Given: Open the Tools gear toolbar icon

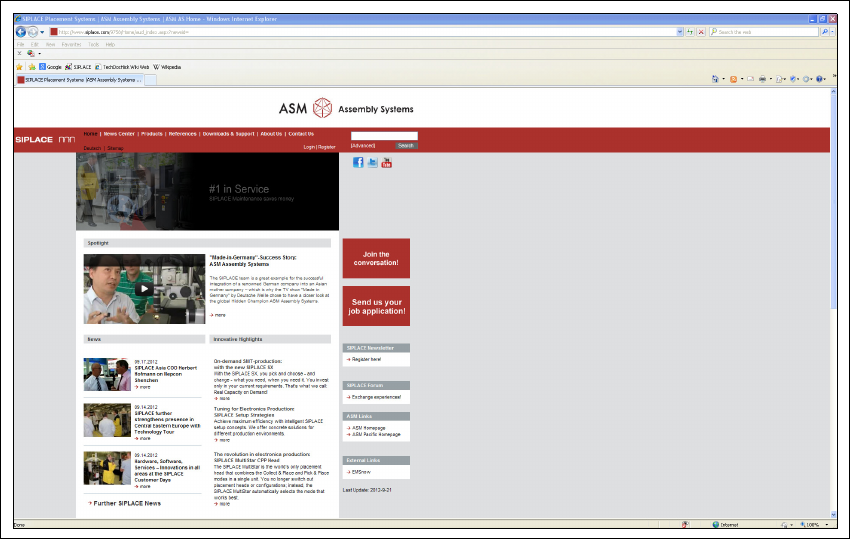Looking at the screenshot, I should [808, 79].
